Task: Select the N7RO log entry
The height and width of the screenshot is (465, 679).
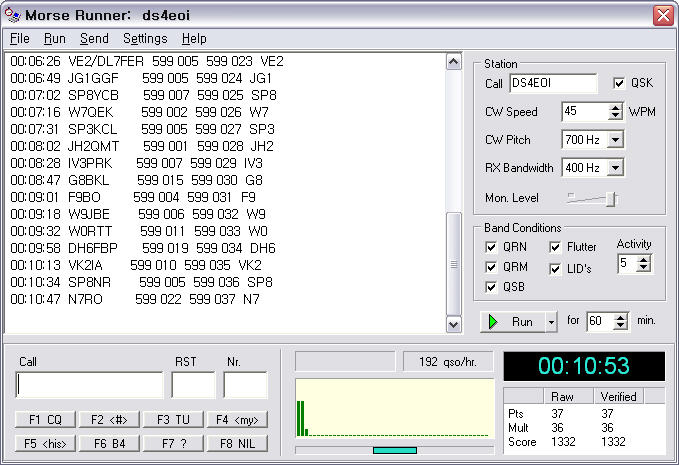Action: coord(135,299)
